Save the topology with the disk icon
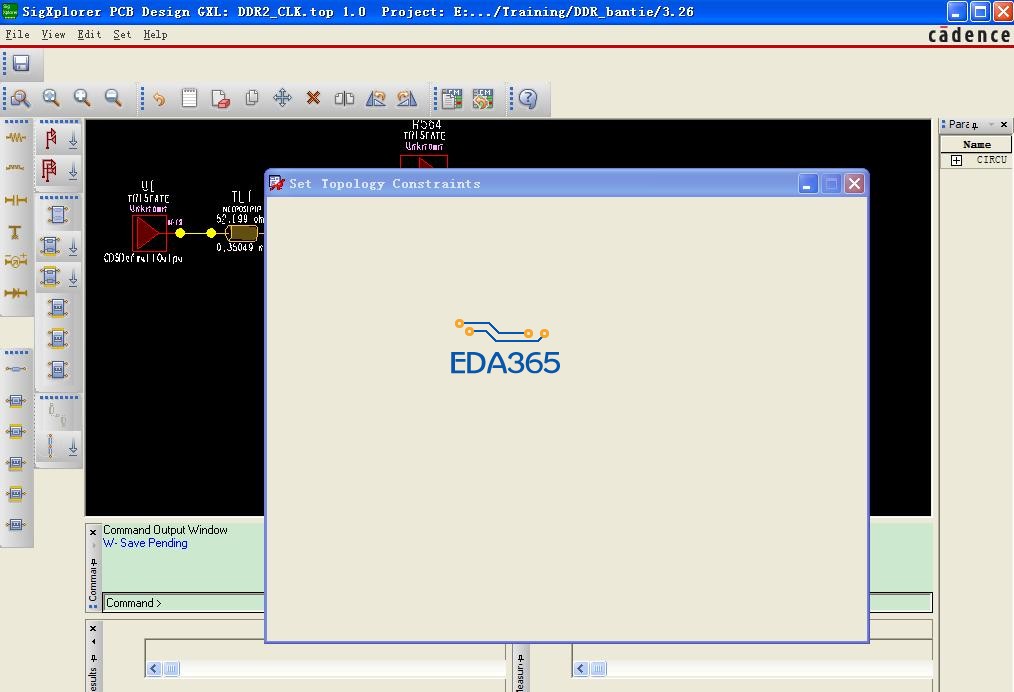1014x692 pixels. pos(21,63)
